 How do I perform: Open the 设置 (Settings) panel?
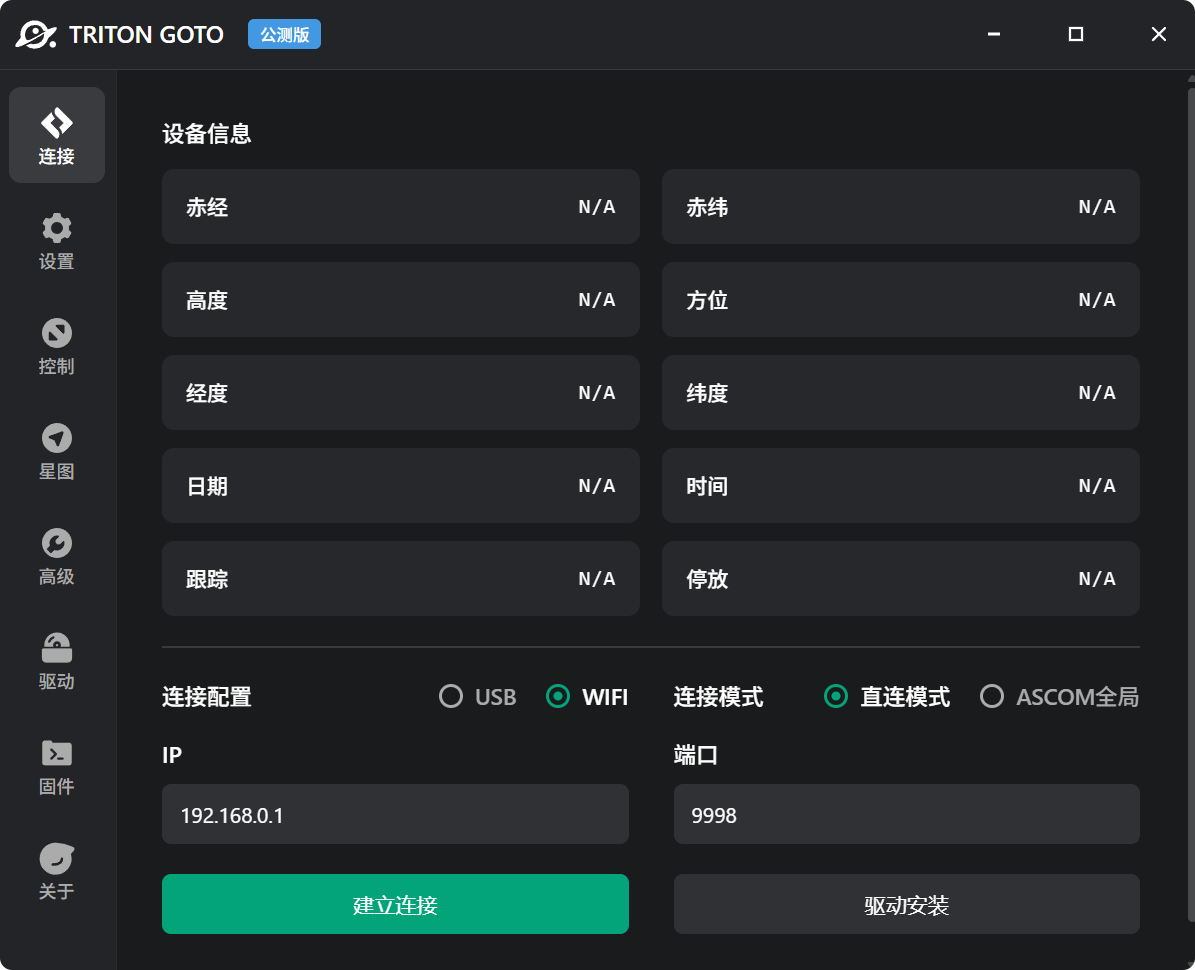57,241
